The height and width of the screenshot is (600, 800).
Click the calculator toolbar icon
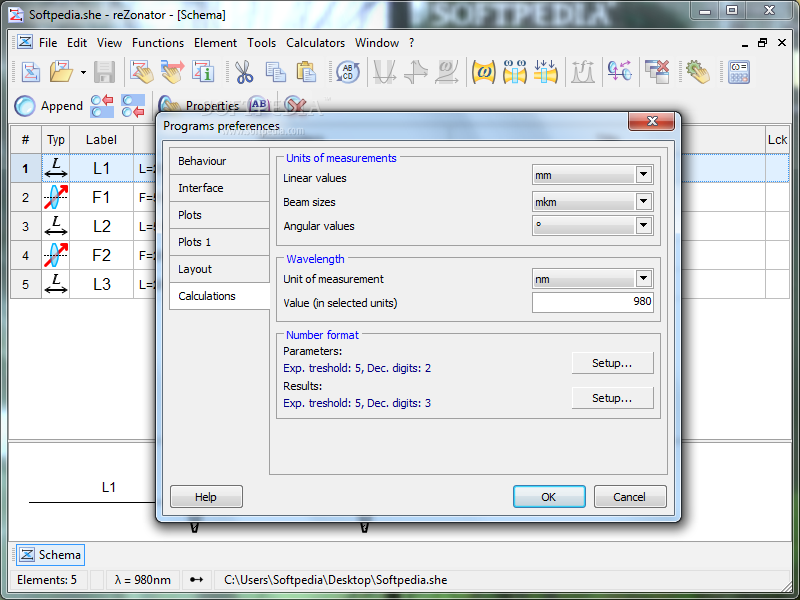[739, 72]
